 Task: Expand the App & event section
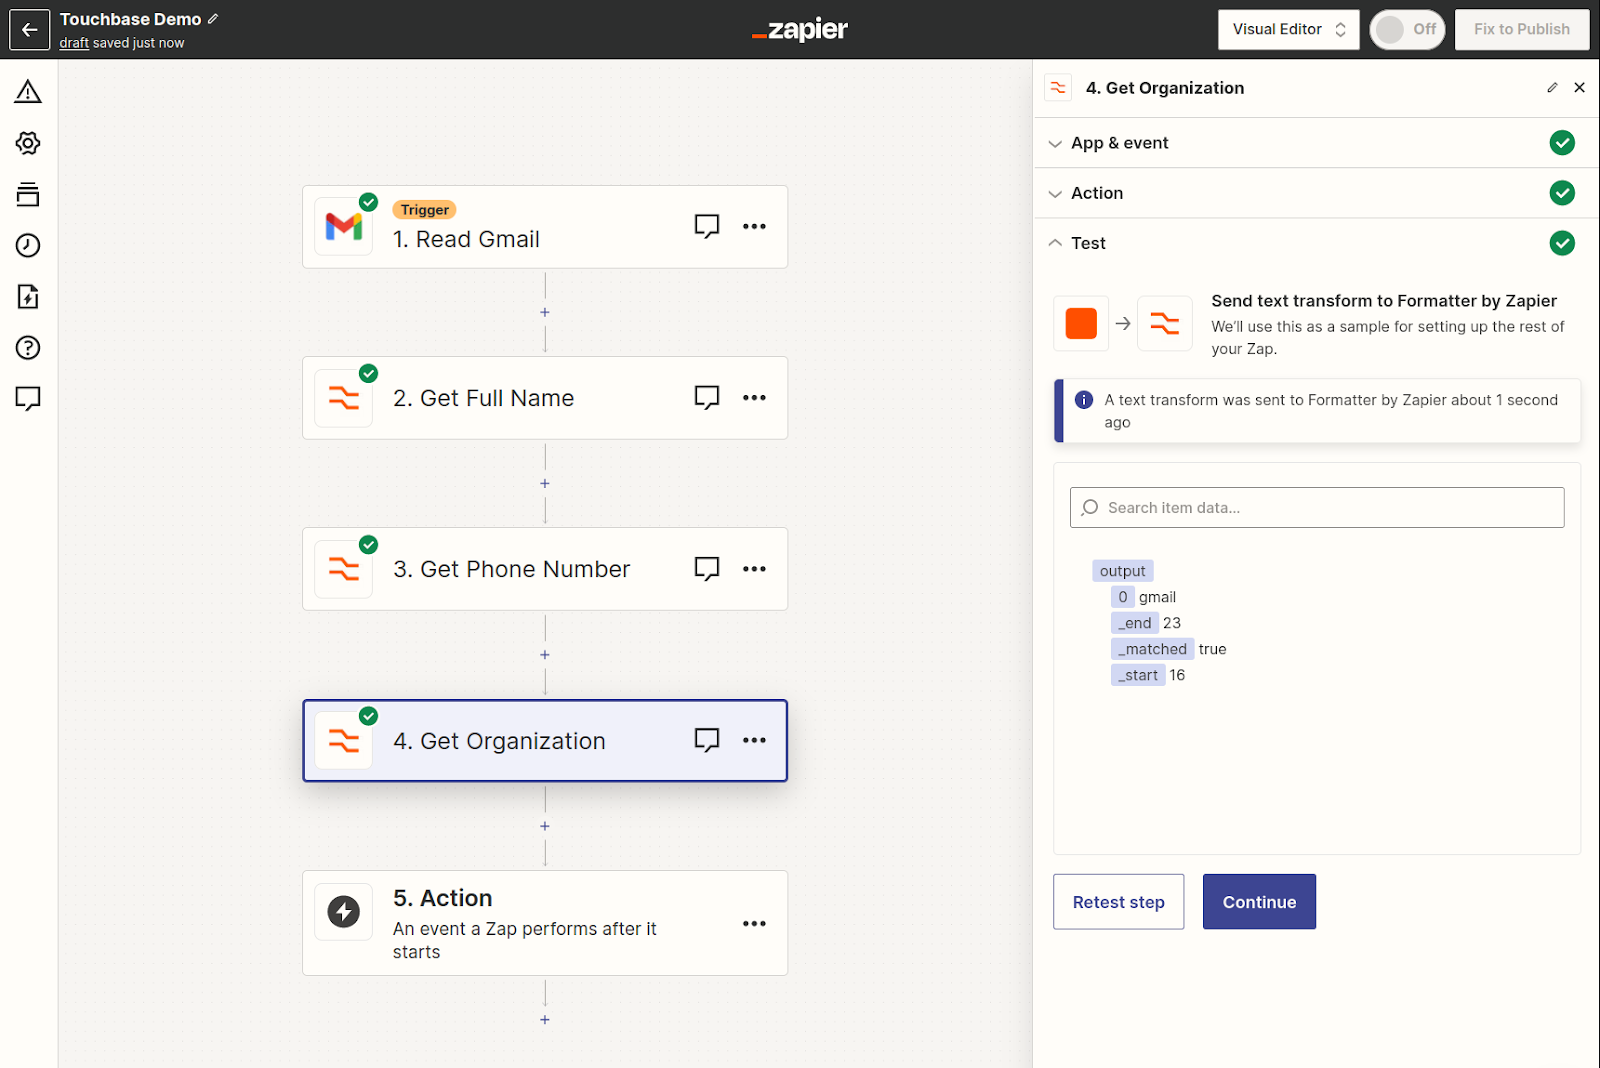1316,143
